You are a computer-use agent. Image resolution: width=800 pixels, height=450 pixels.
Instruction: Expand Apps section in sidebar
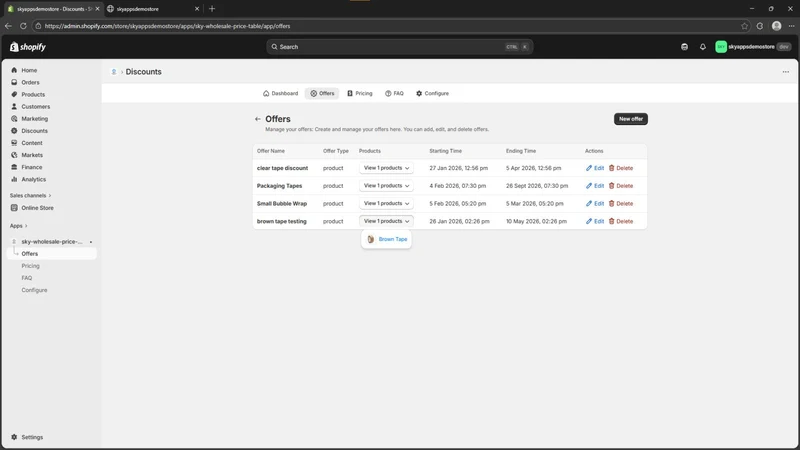pos(18,226)
